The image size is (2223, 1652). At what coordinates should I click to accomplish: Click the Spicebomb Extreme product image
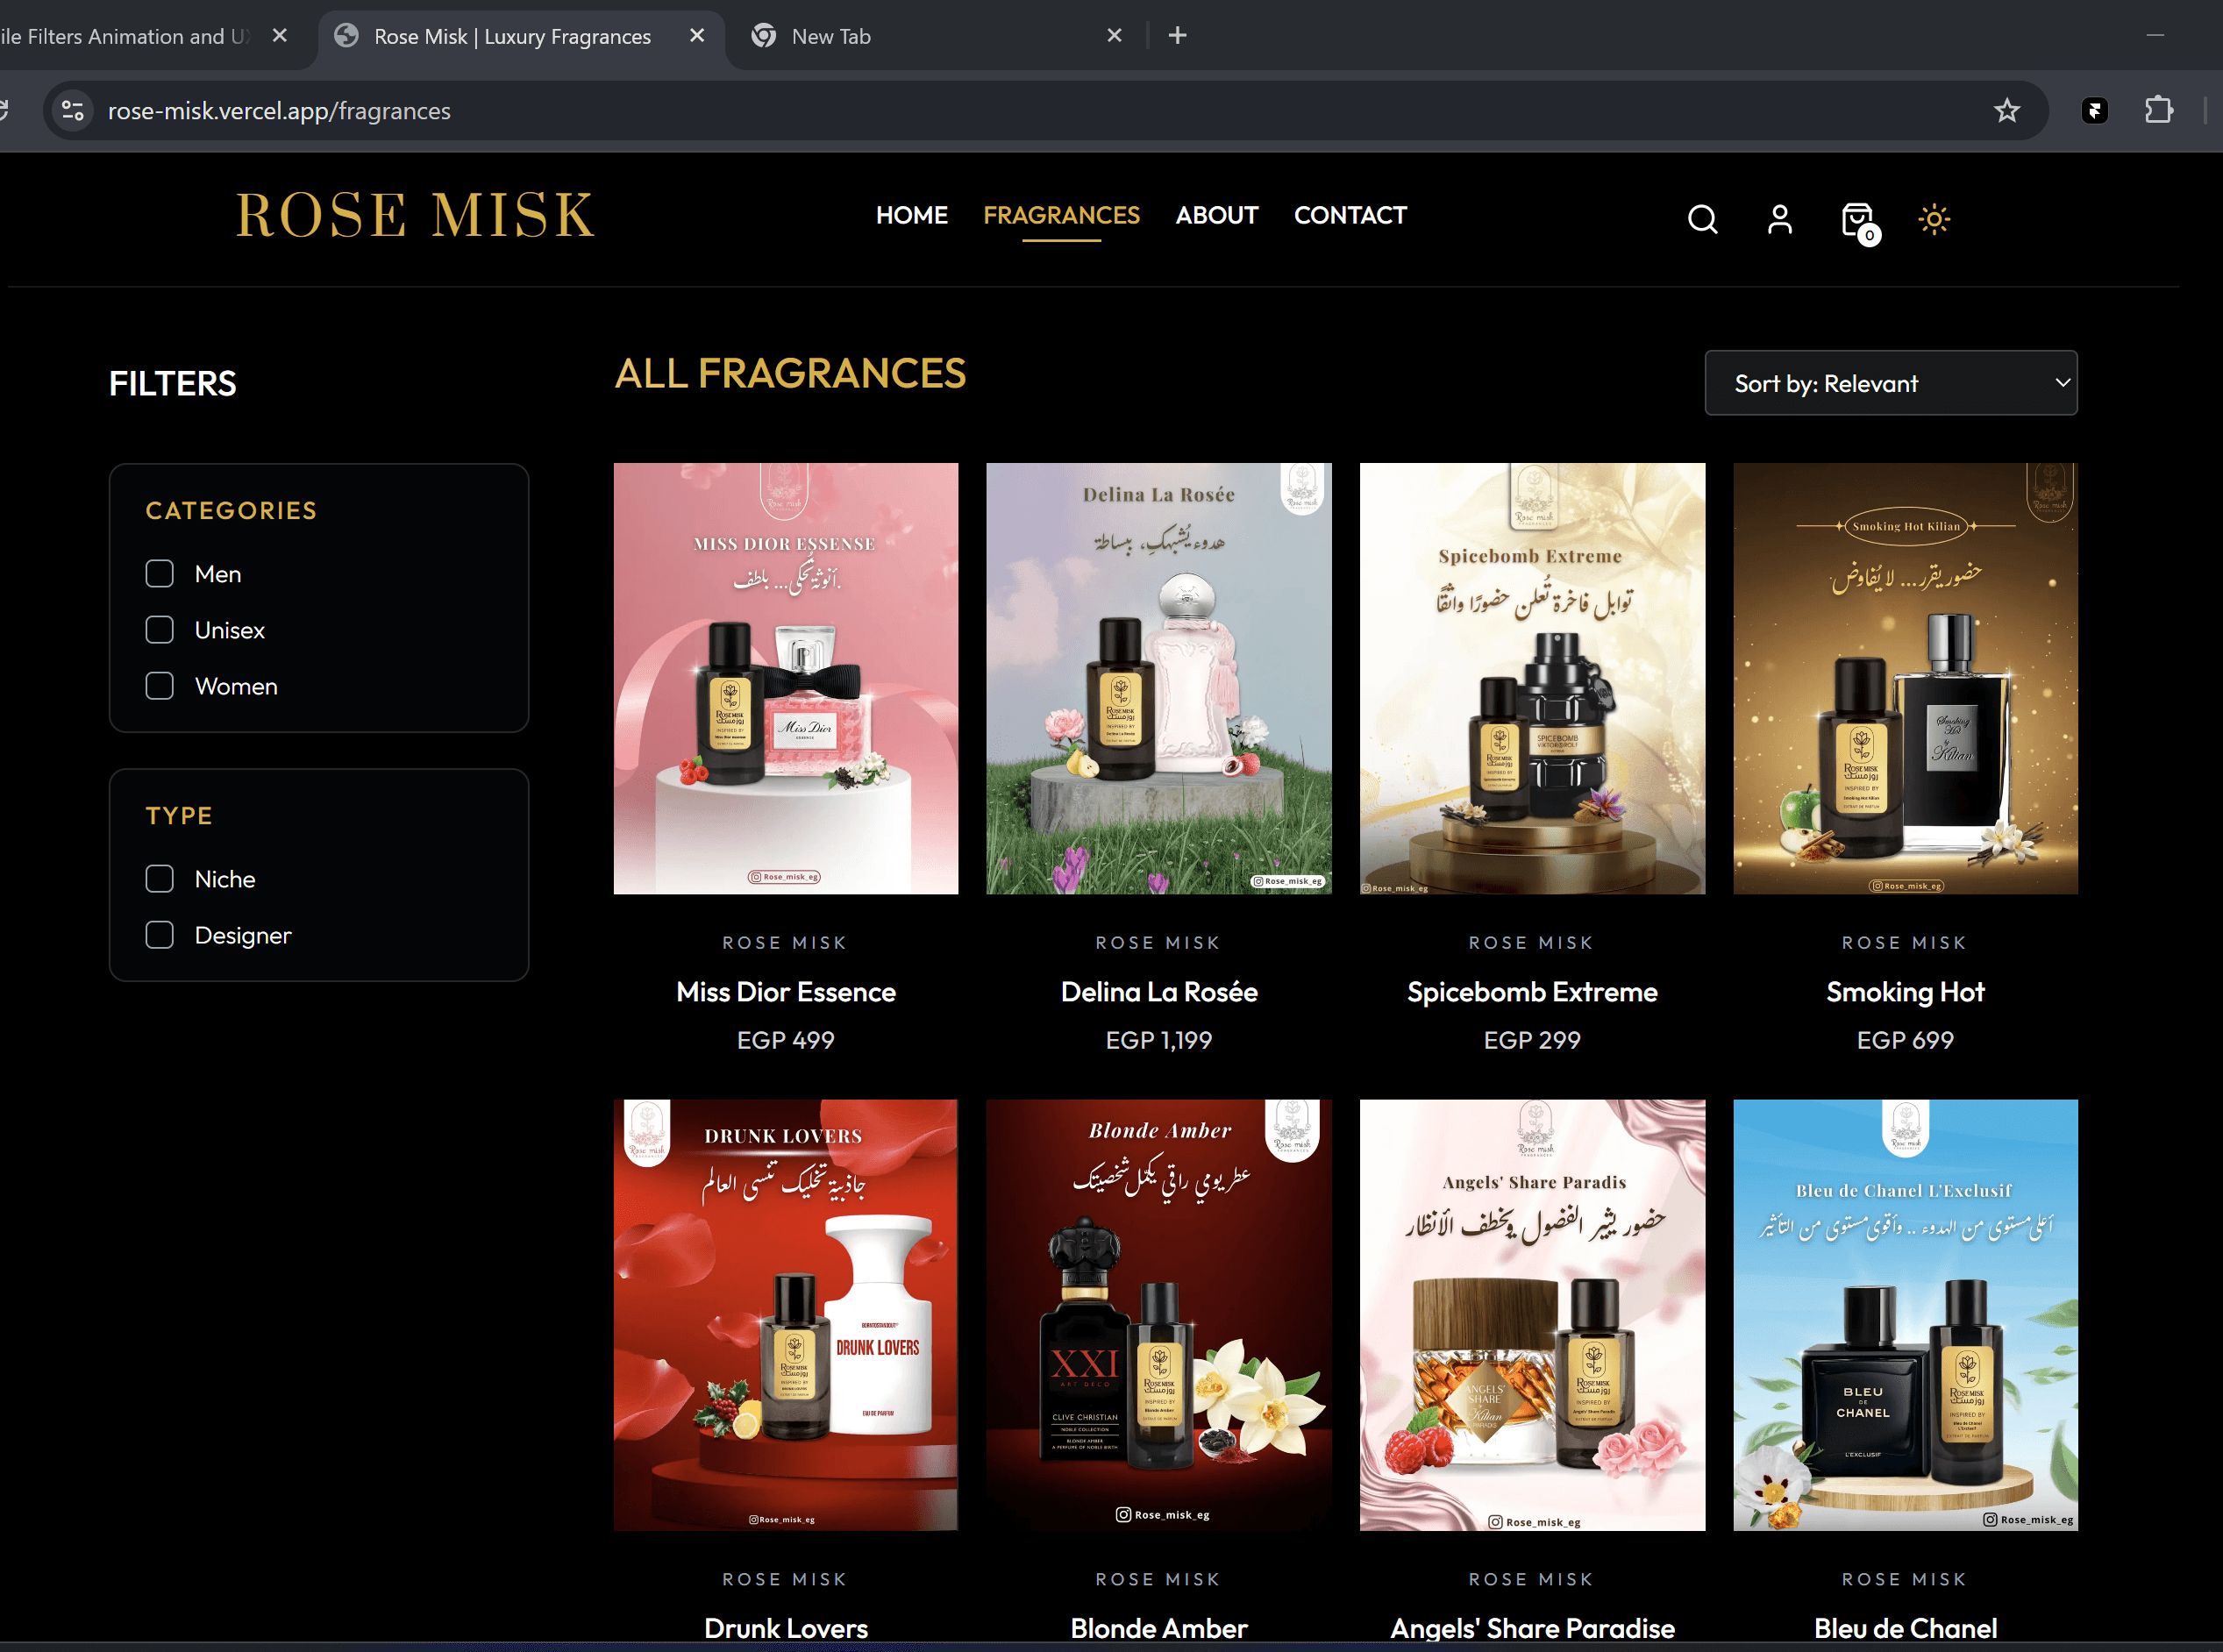coord(1531,678)
